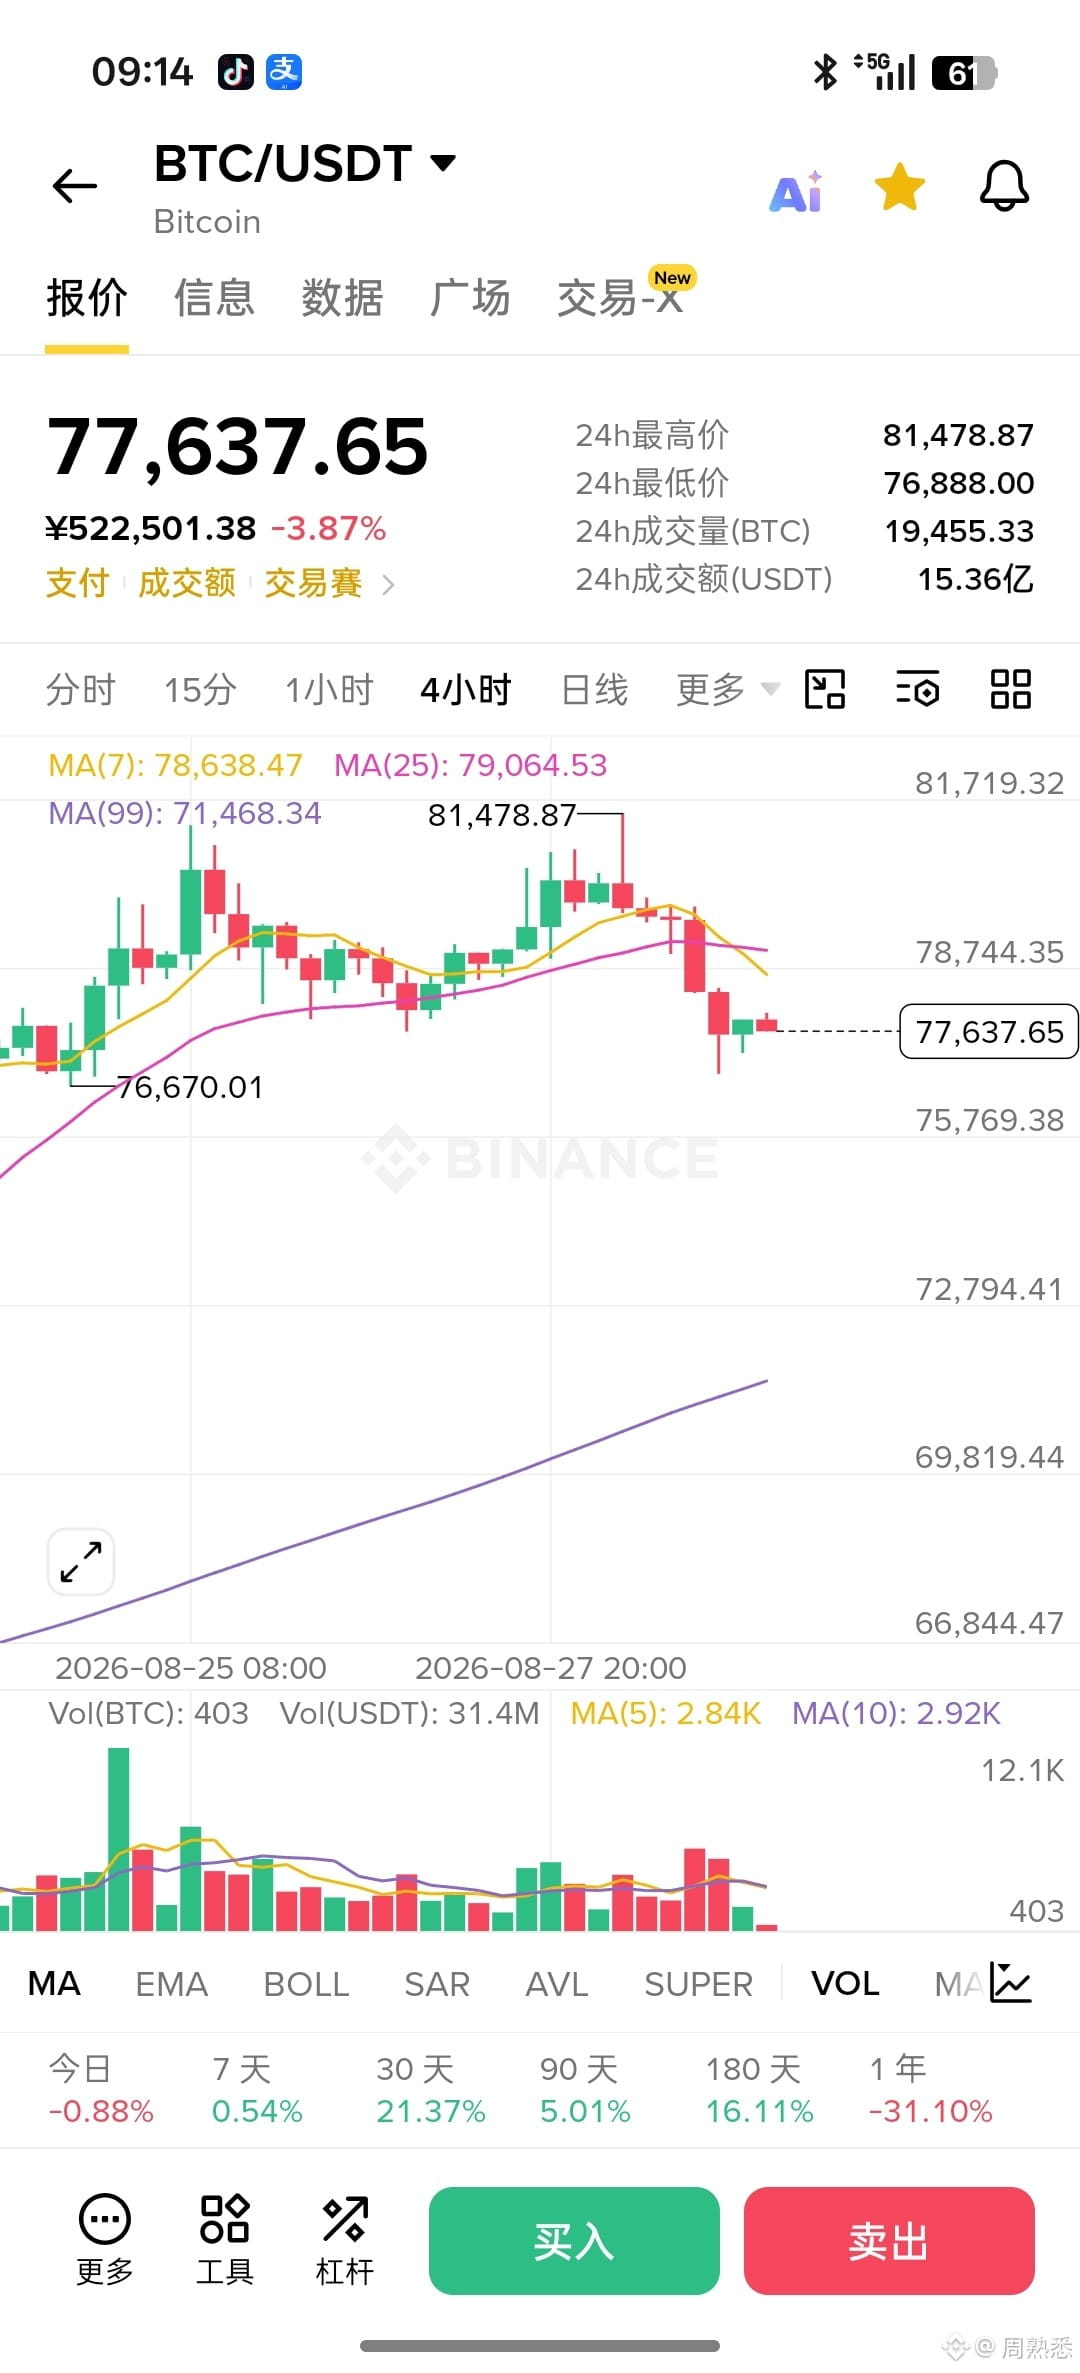Toggle the MA indicator
The height and width of the screenshot is (2373, 1080).
pos(54,1983)
